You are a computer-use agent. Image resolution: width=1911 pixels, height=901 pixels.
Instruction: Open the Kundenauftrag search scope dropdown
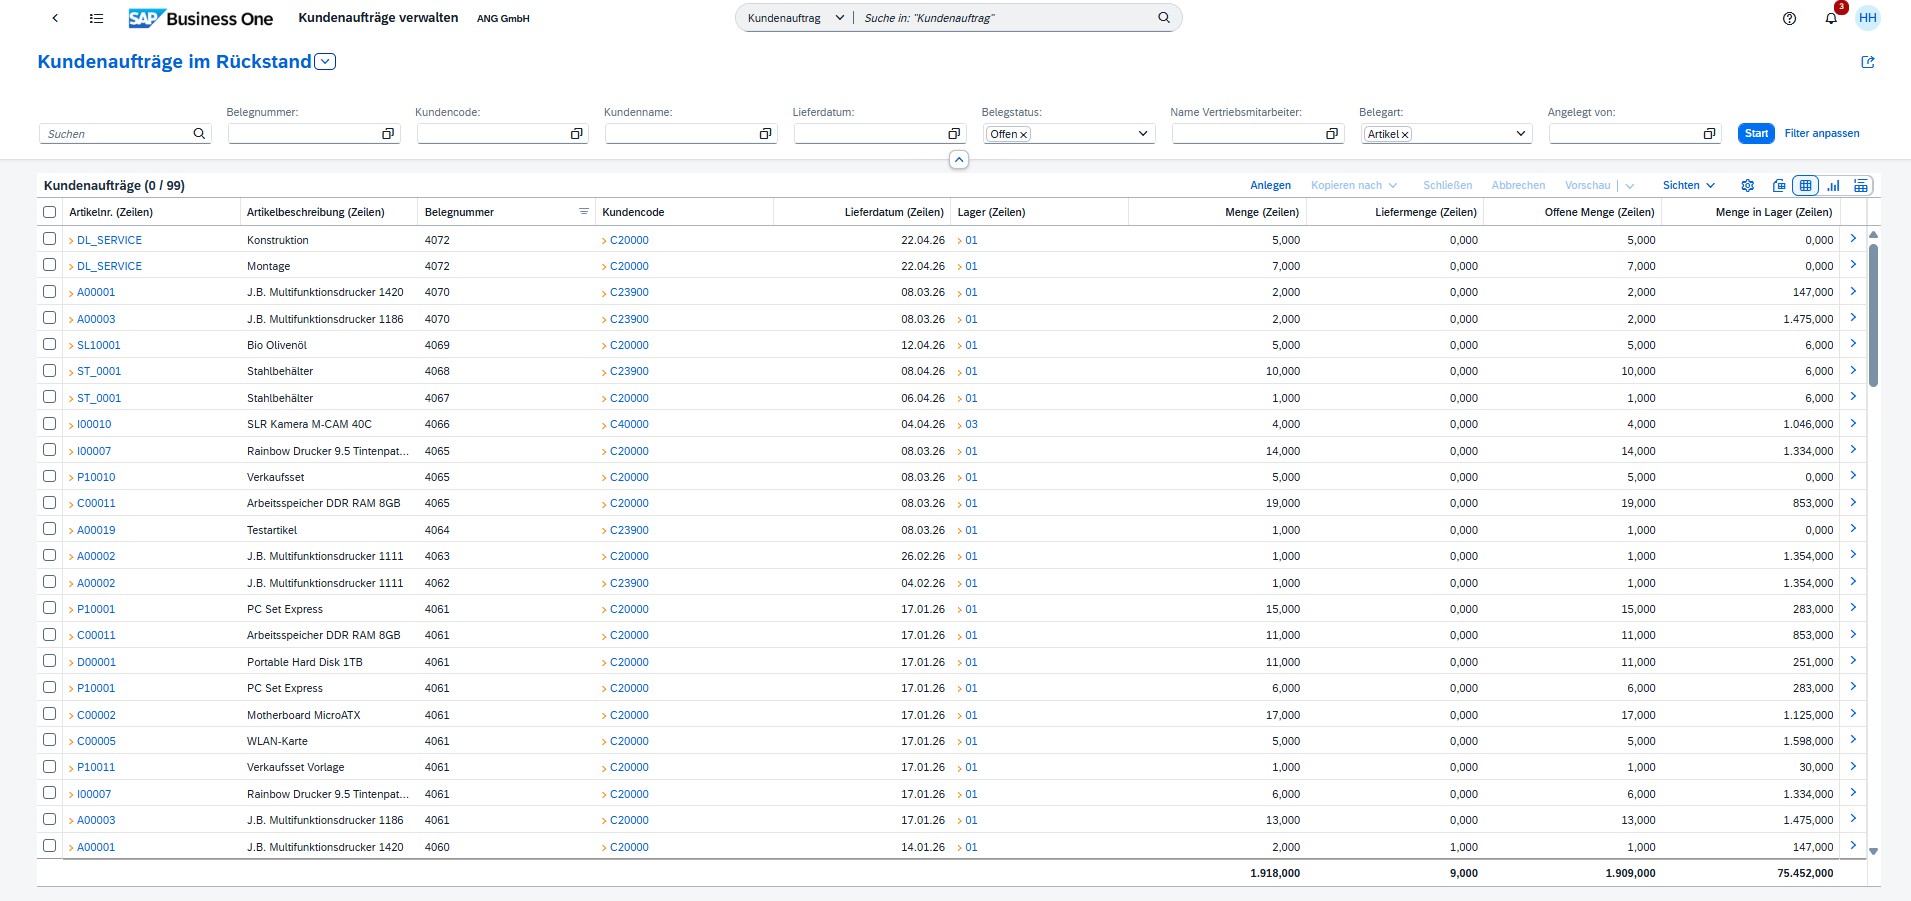(x=839, y=18)
